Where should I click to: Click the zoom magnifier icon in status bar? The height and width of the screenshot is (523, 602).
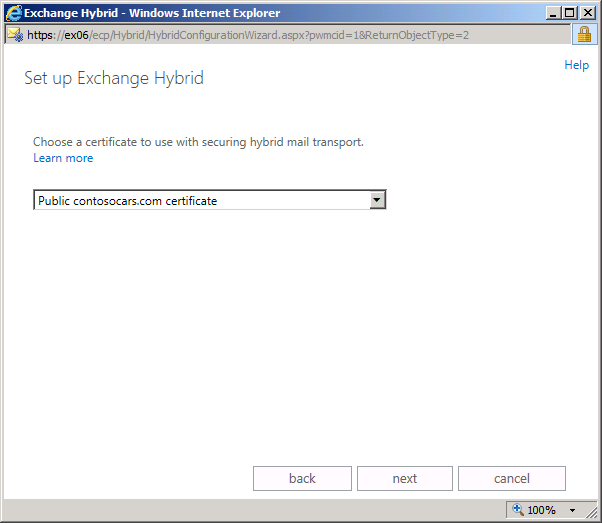(518, 510)
